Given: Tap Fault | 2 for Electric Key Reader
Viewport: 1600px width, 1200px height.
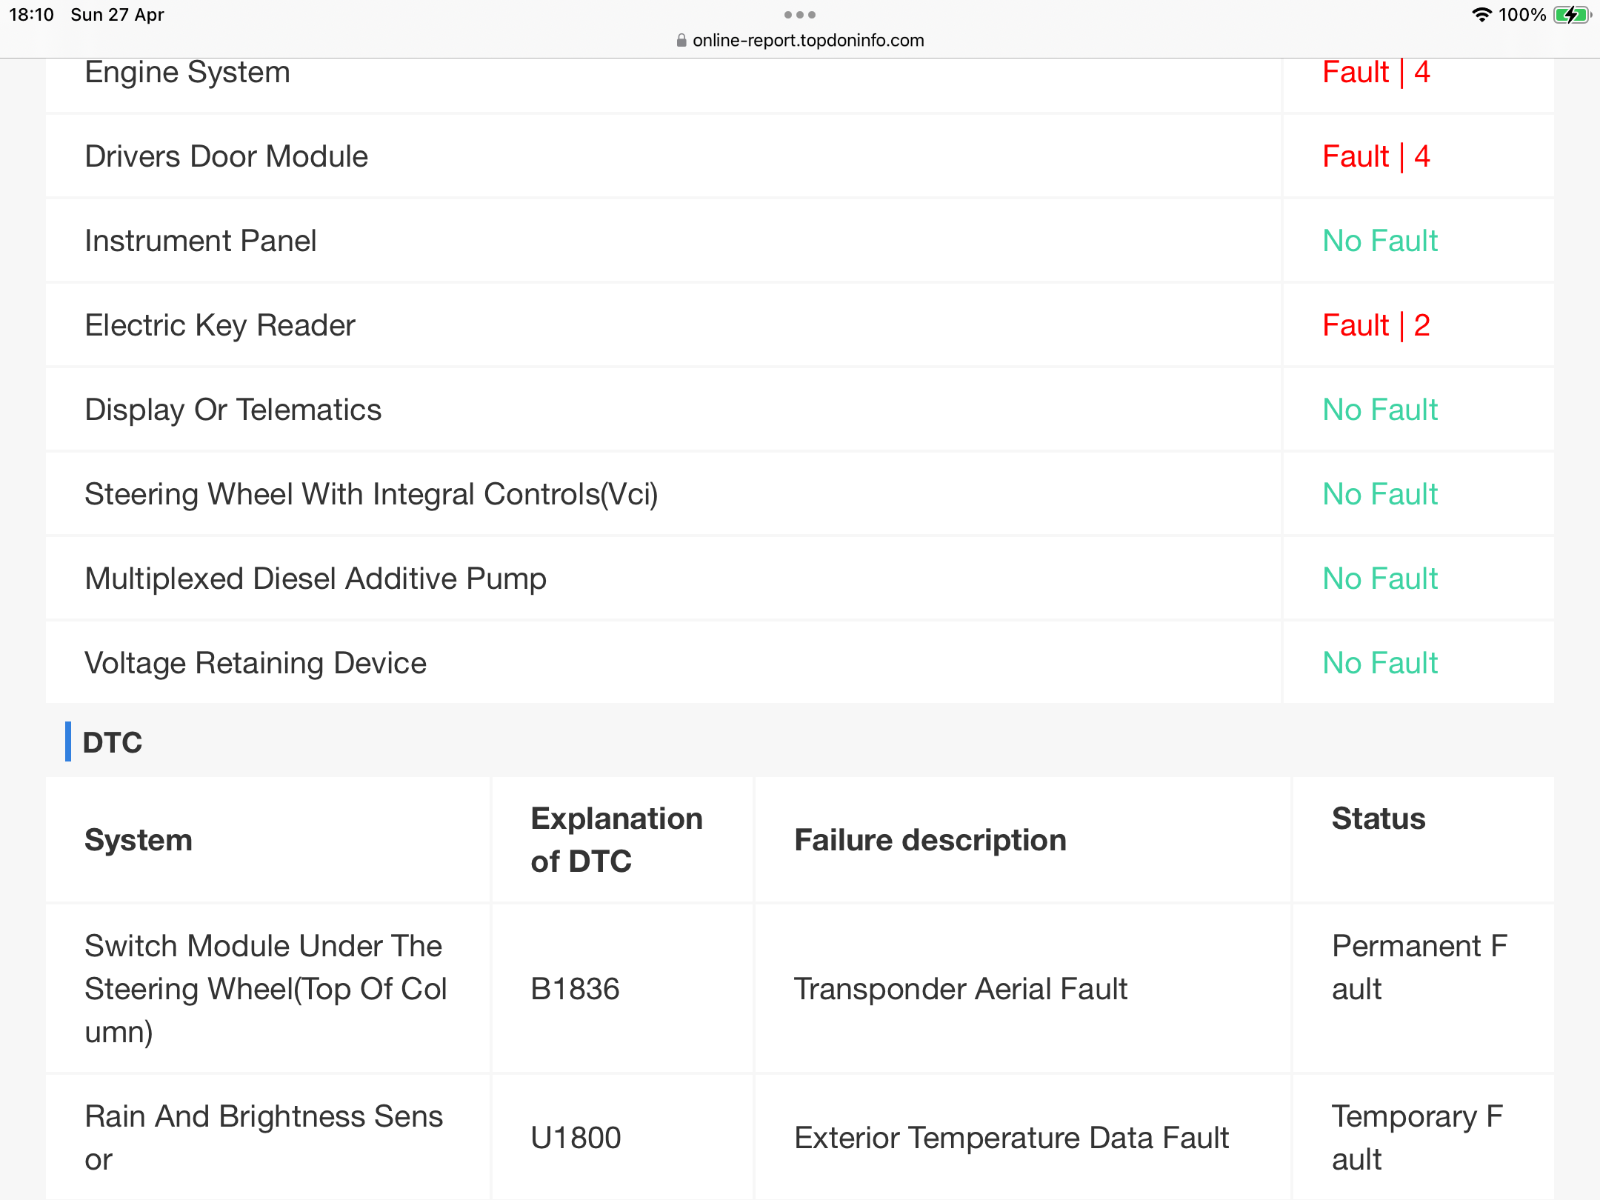Looking at the screenshot, I should coord(1376,325).
